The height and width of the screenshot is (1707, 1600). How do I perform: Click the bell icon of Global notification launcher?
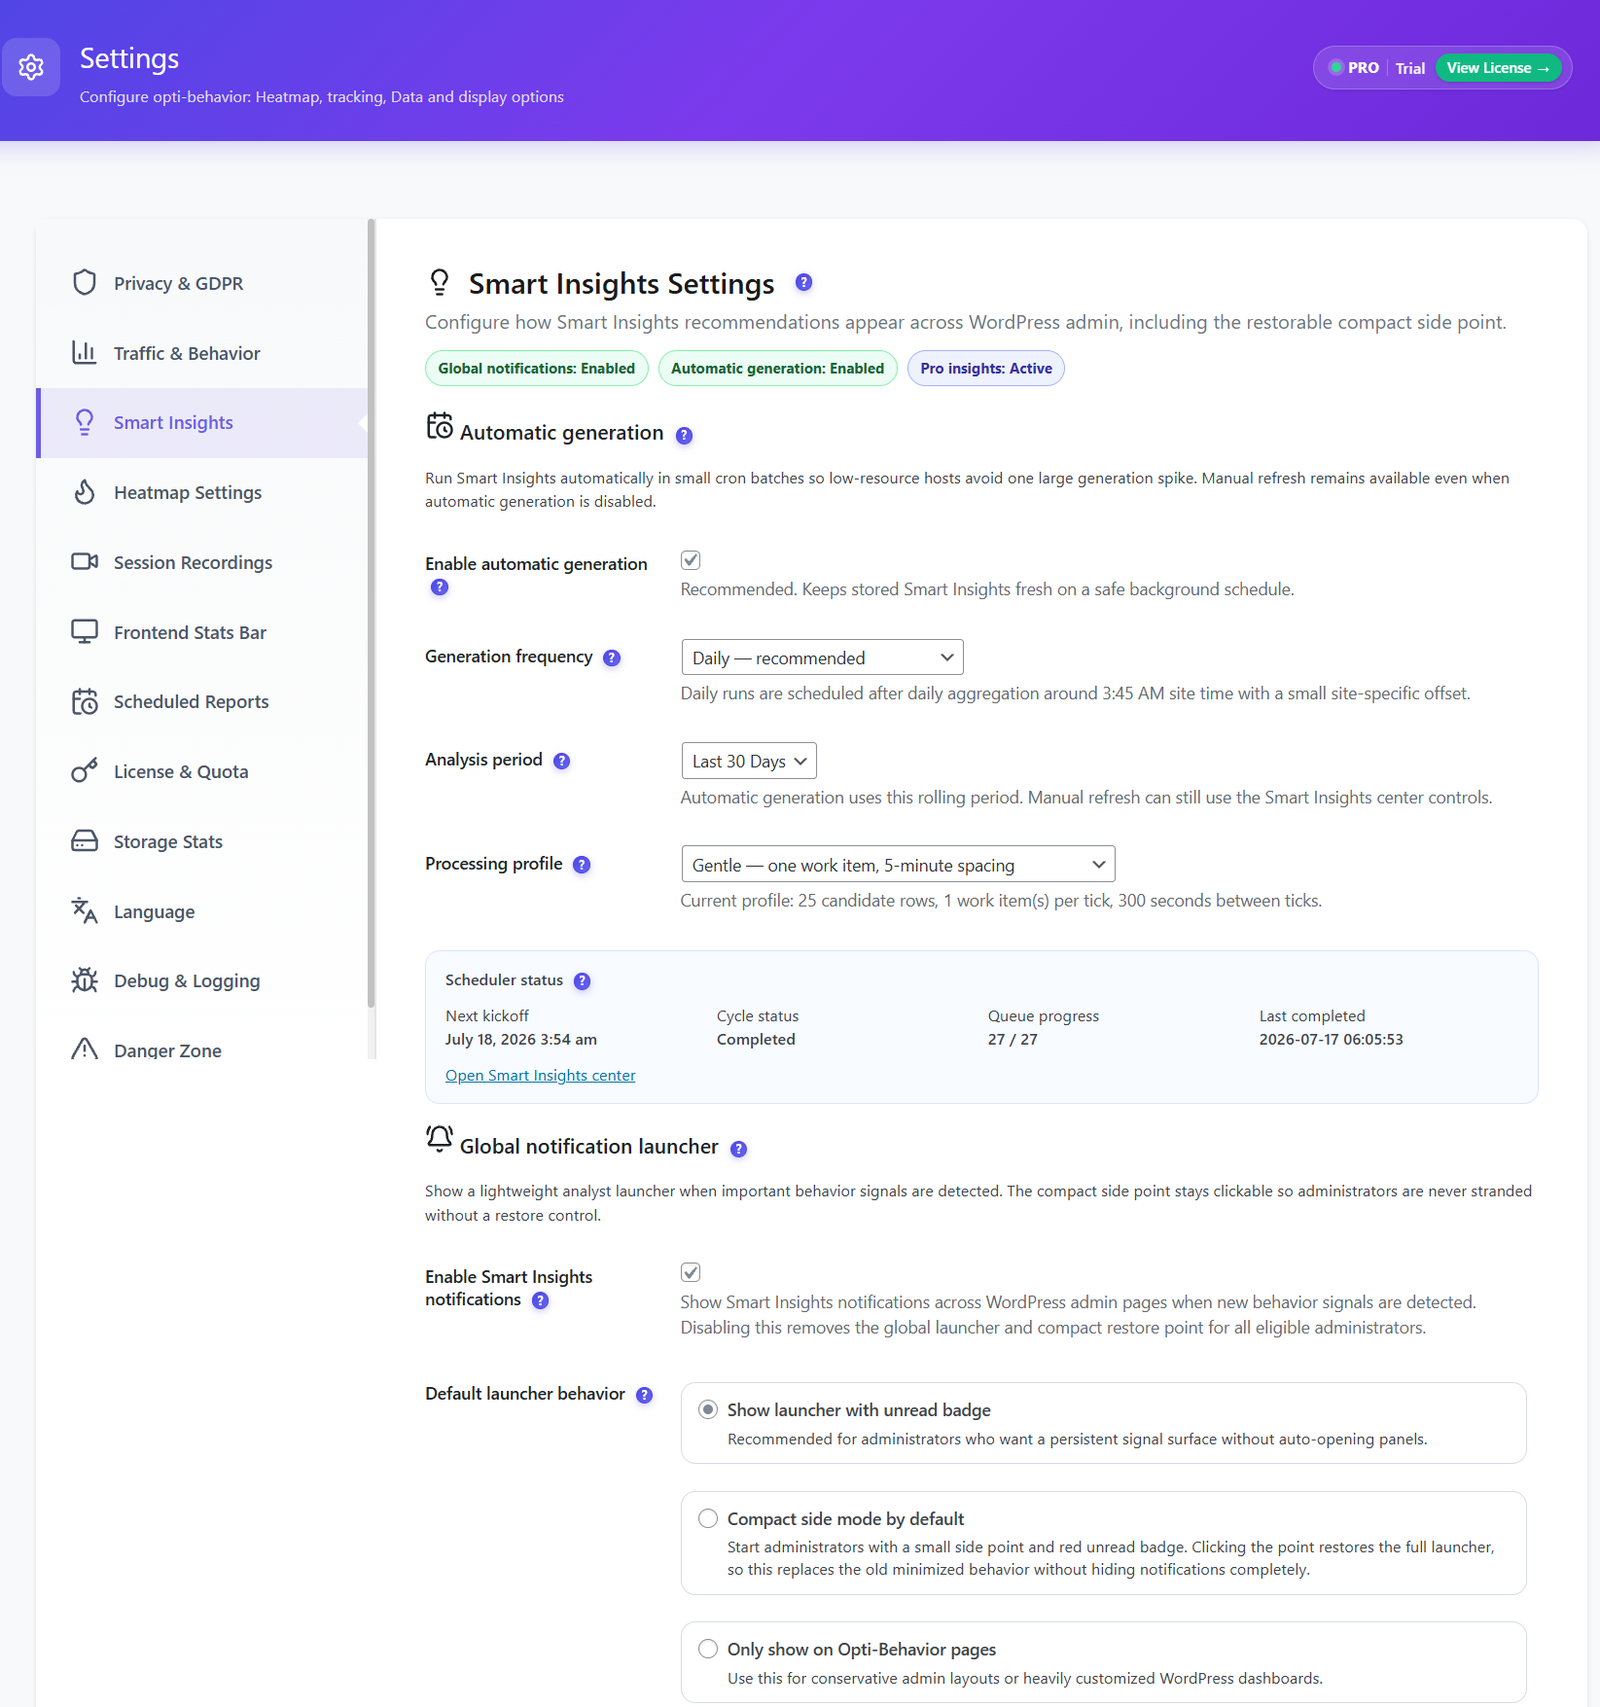pyautogui.click(x=439, y=1139)
